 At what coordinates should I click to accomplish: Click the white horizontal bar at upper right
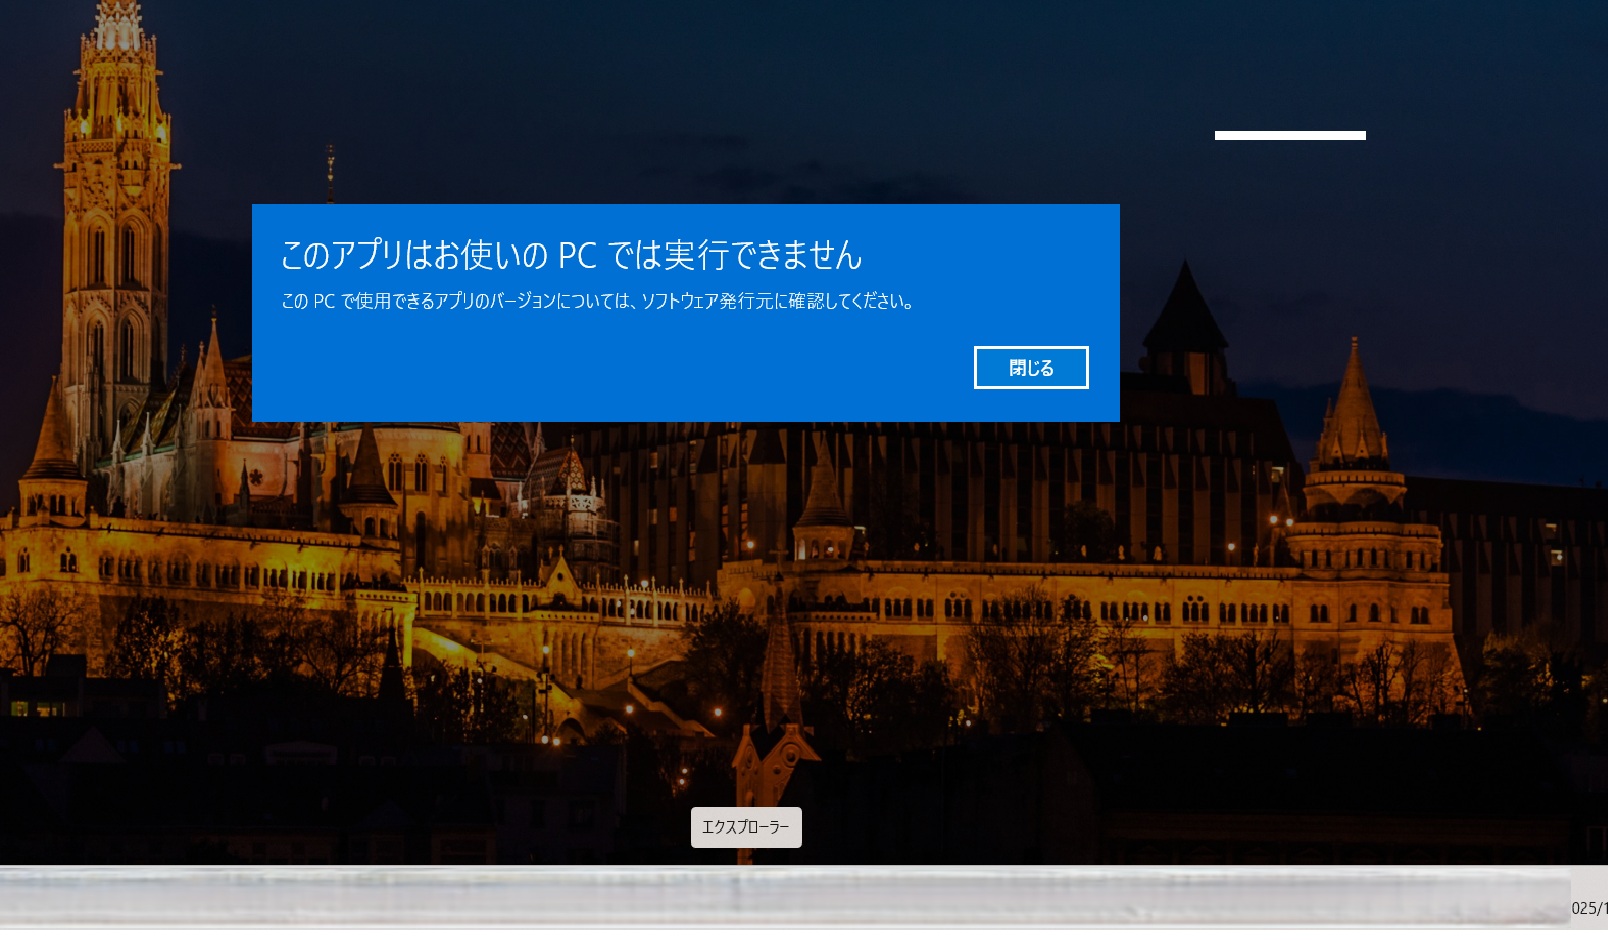pos(1289,135)
